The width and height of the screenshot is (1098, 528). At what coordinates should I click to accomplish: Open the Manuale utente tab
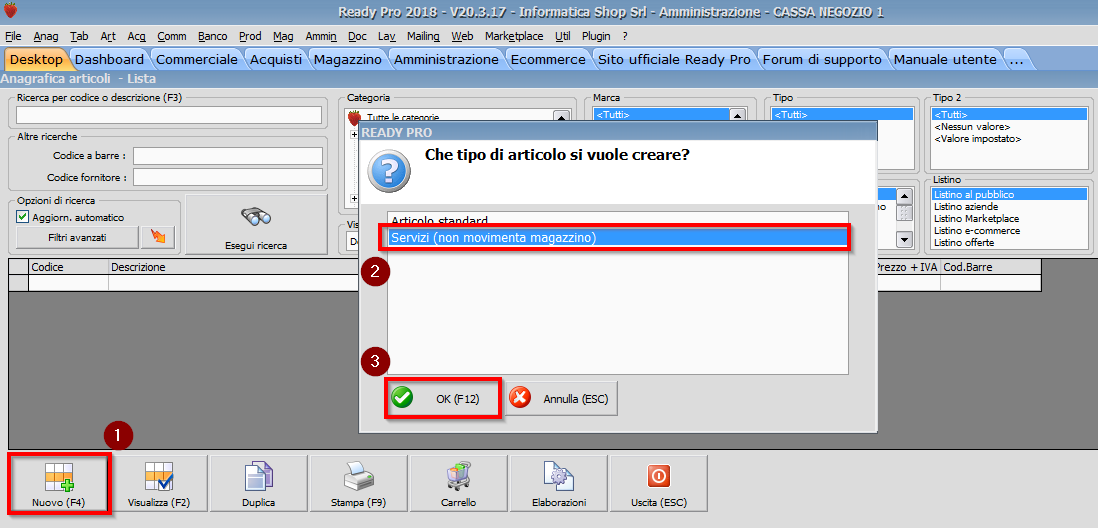[945, 60]
